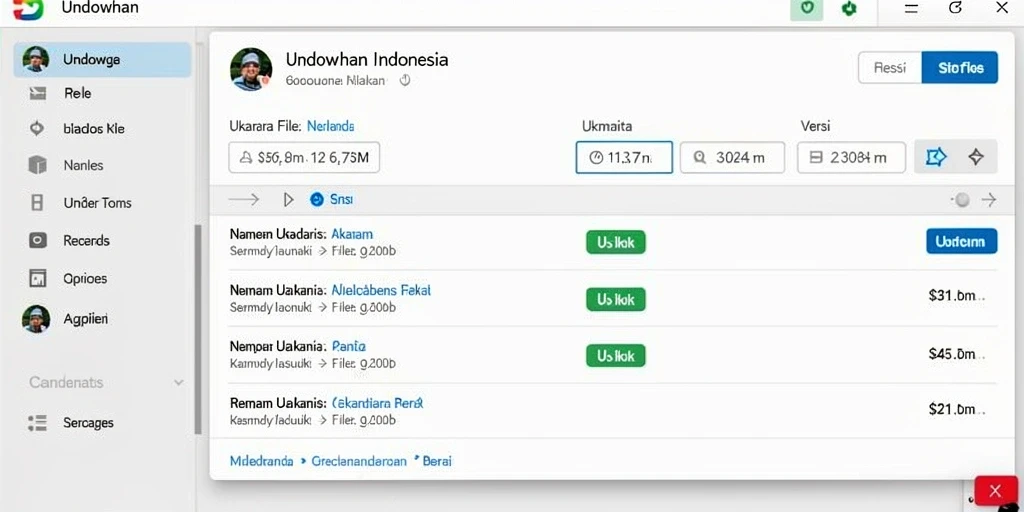Click the disk icon in 23084 m field

pyautogui.click(x=816, y=157)
